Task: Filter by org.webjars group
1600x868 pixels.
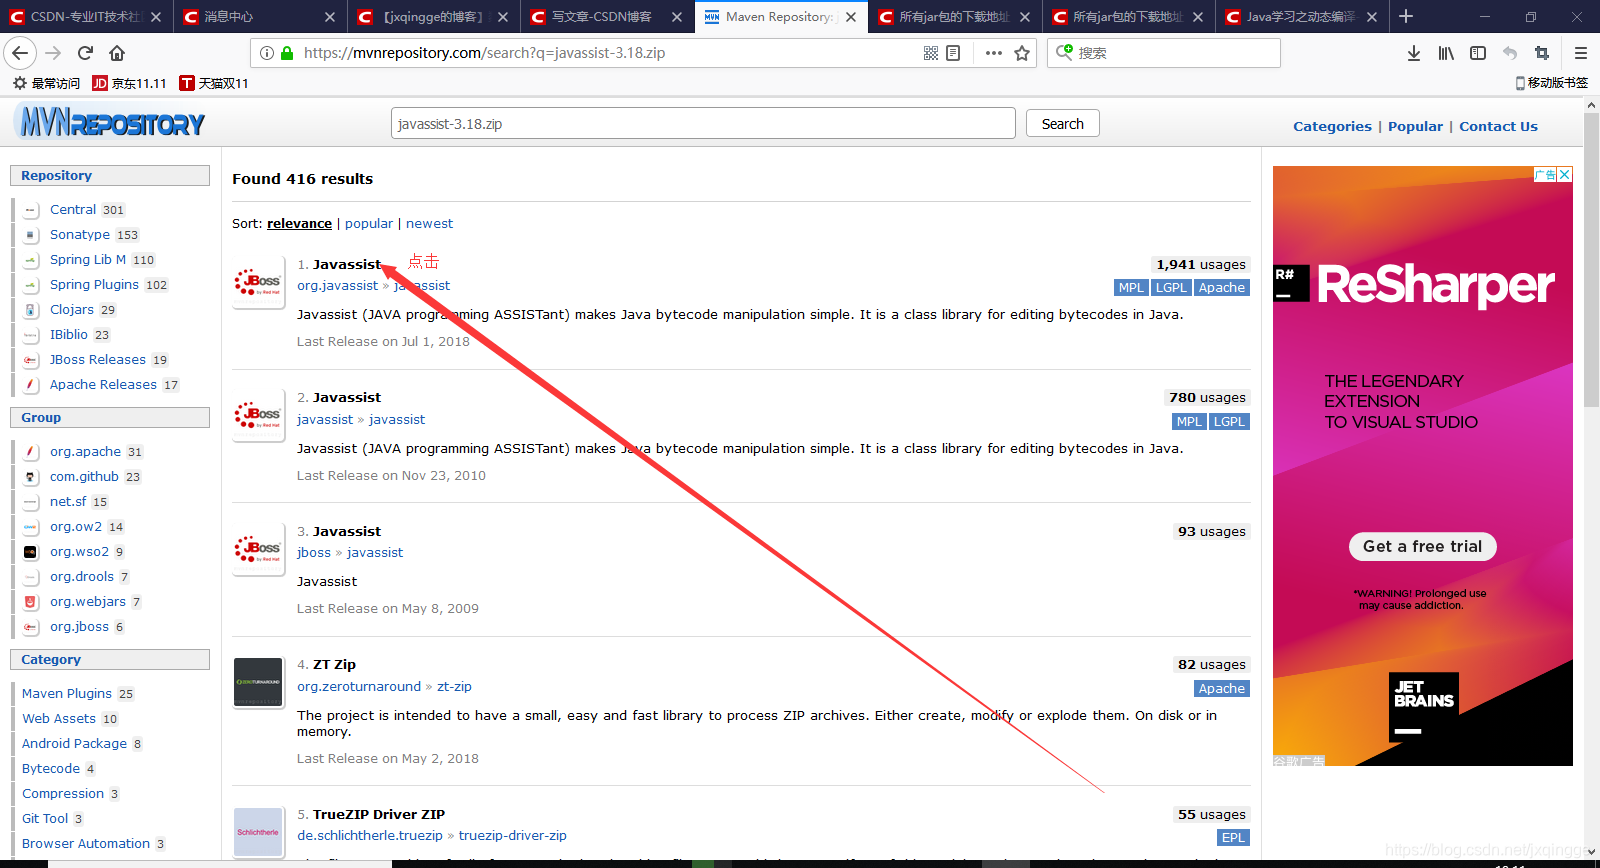Action: click(88, 601)
